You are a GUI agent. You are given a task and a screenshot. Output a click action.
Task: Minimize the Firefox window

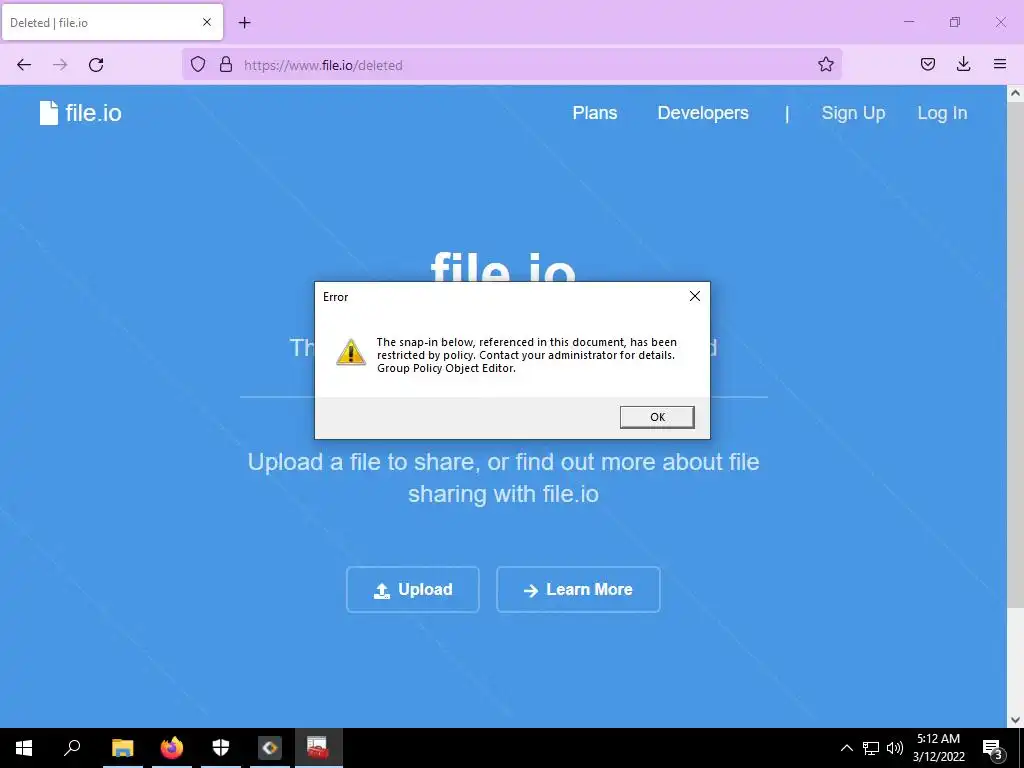point(908,22)
